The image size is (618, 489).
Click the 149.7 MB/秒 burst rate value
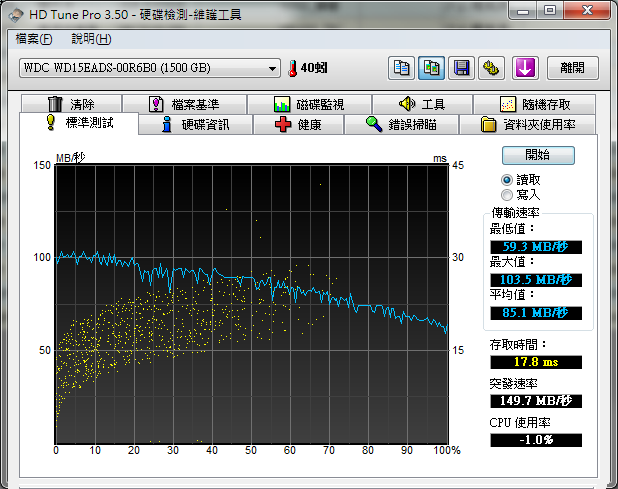click(x=536, y=401)
